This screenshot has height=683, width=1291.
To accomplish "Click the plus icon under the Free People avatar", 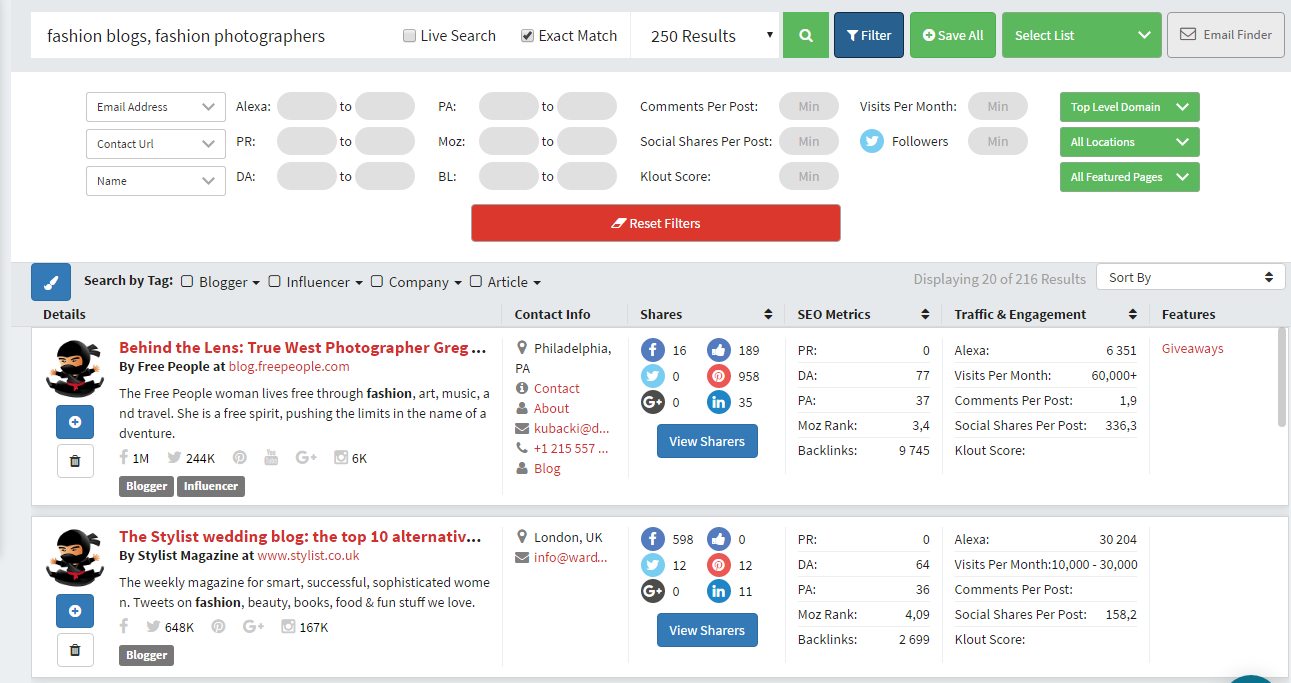I will tap(74, 422).
